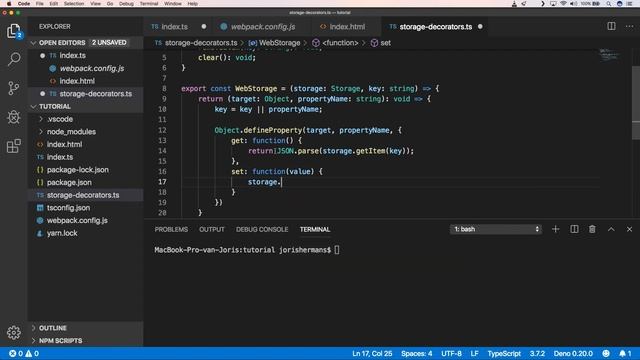This screenshot has height=360, width=640.
Task: Select storage-decorators.ts in tutorial file tree
Action: [83, 195]
